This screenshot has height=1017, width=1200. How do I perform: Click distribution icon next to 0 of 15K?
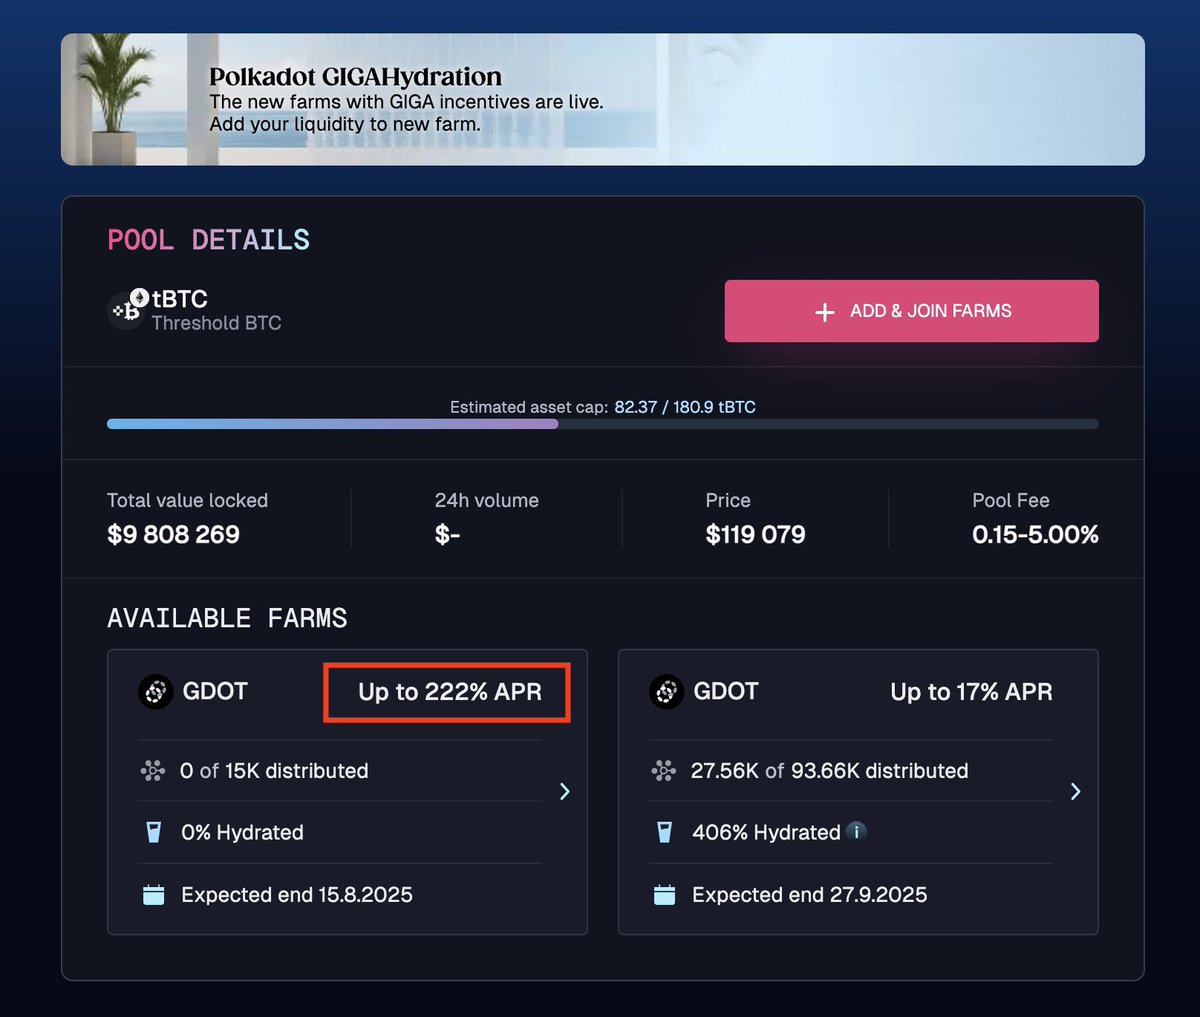coord(153,771)
